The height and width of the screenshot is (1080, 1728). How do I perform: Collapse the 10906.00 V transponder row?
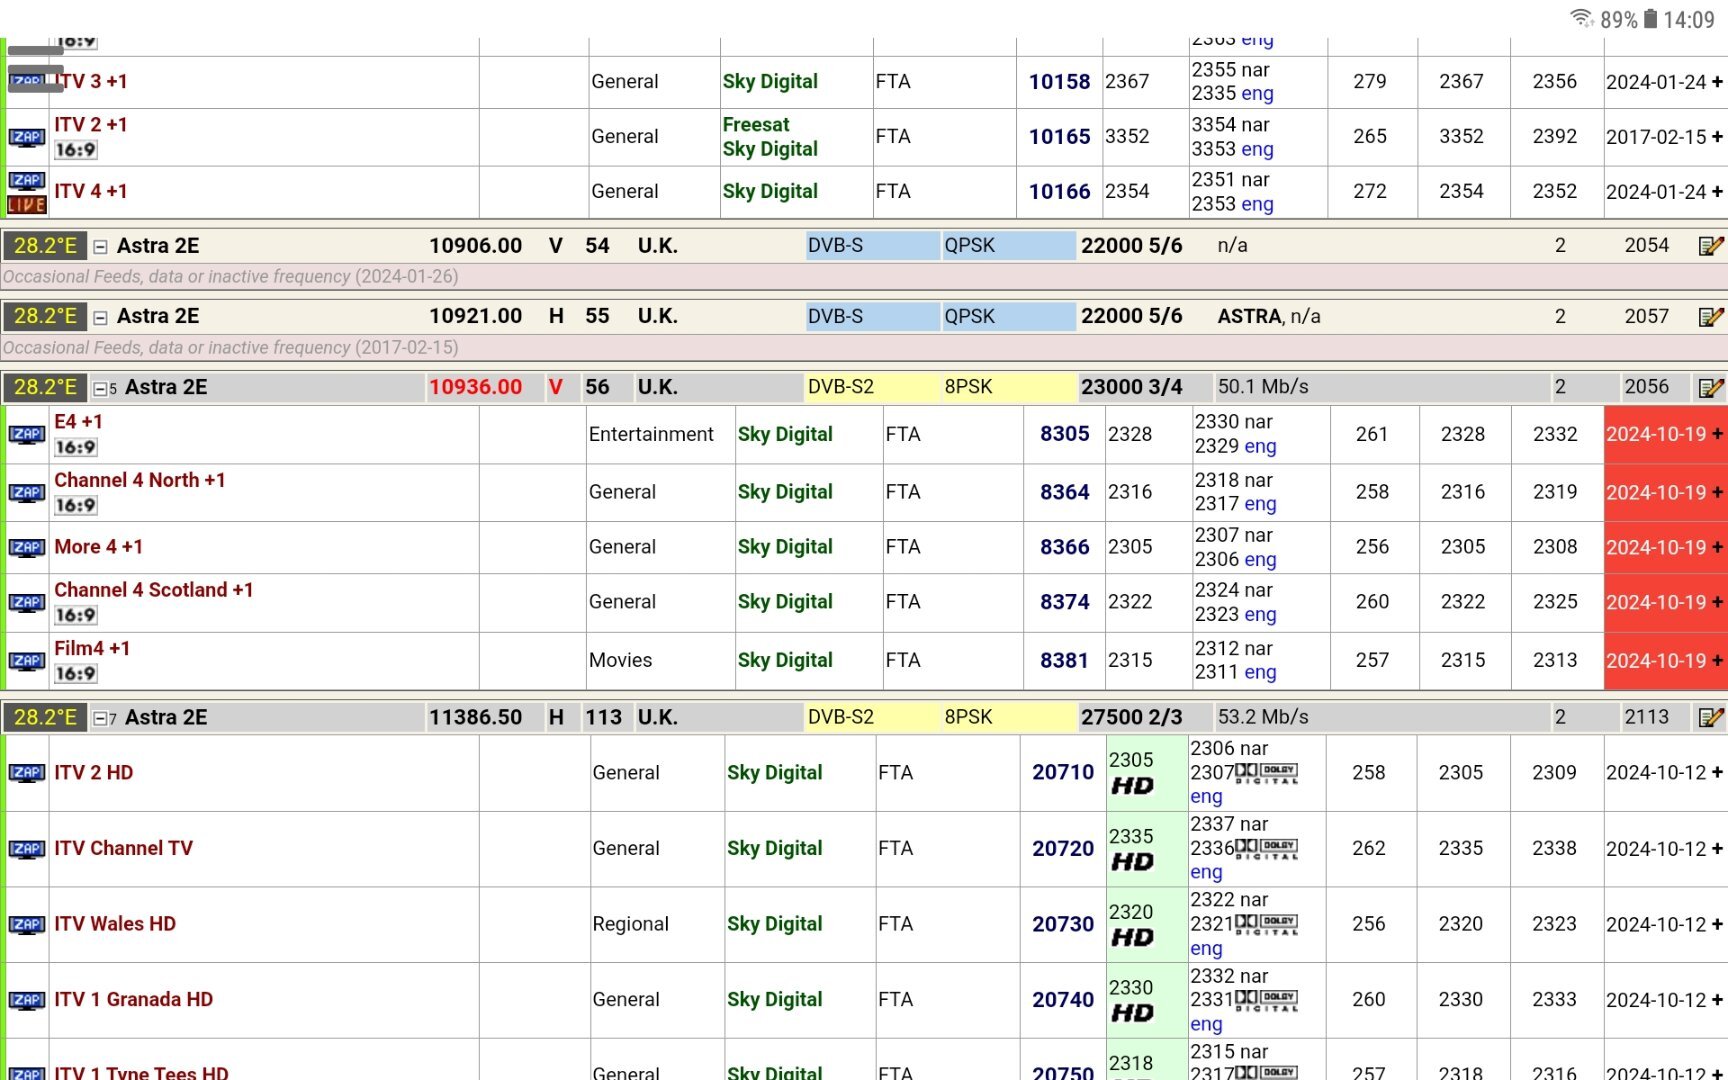(x=100, y=247)
